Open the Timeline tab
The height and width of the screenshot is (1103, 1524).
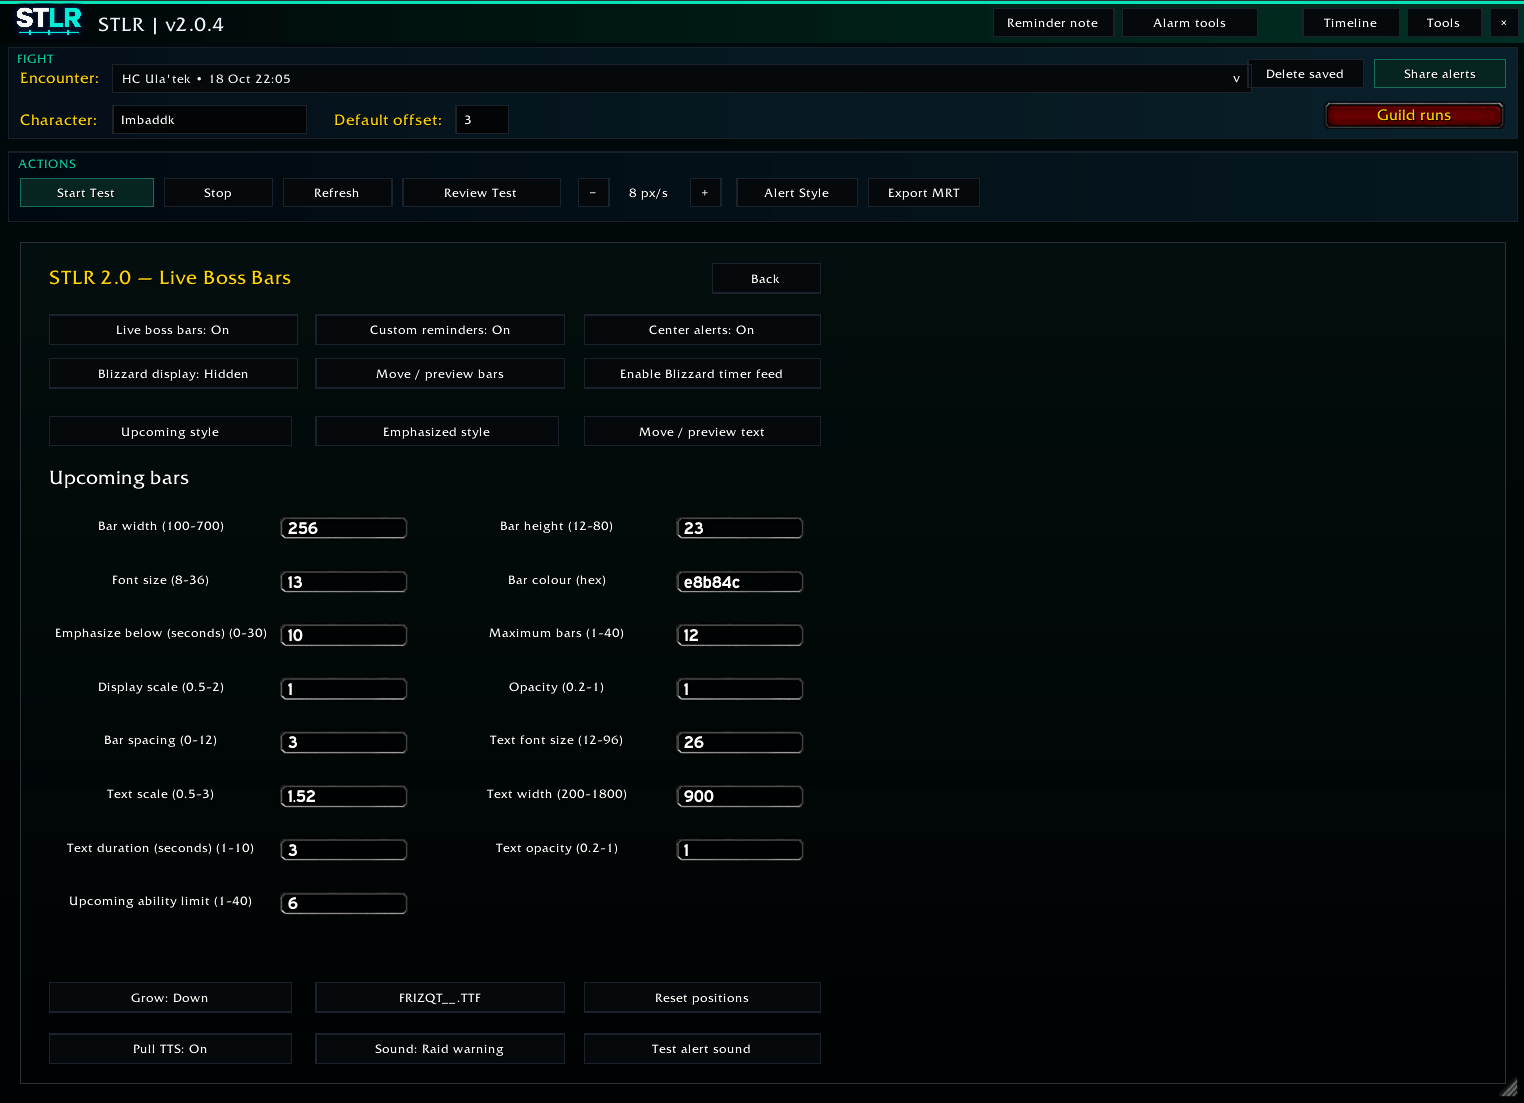pyautogui.click(x=1350, y=23)
